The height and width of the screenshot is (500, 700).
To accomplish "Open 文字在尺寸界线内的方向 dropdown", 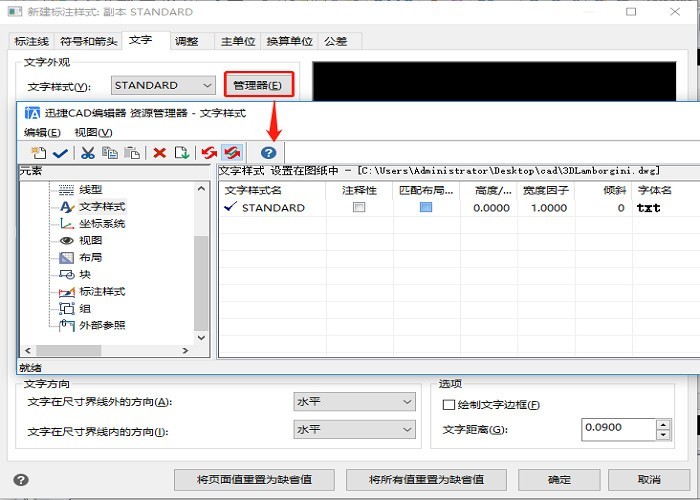I will pos(354,429).
